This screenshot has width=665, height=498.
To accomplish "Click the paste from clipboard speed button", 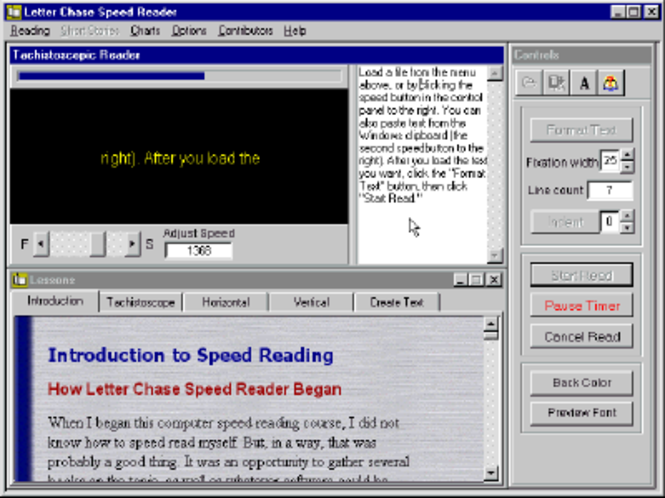I will click(556, 83).
